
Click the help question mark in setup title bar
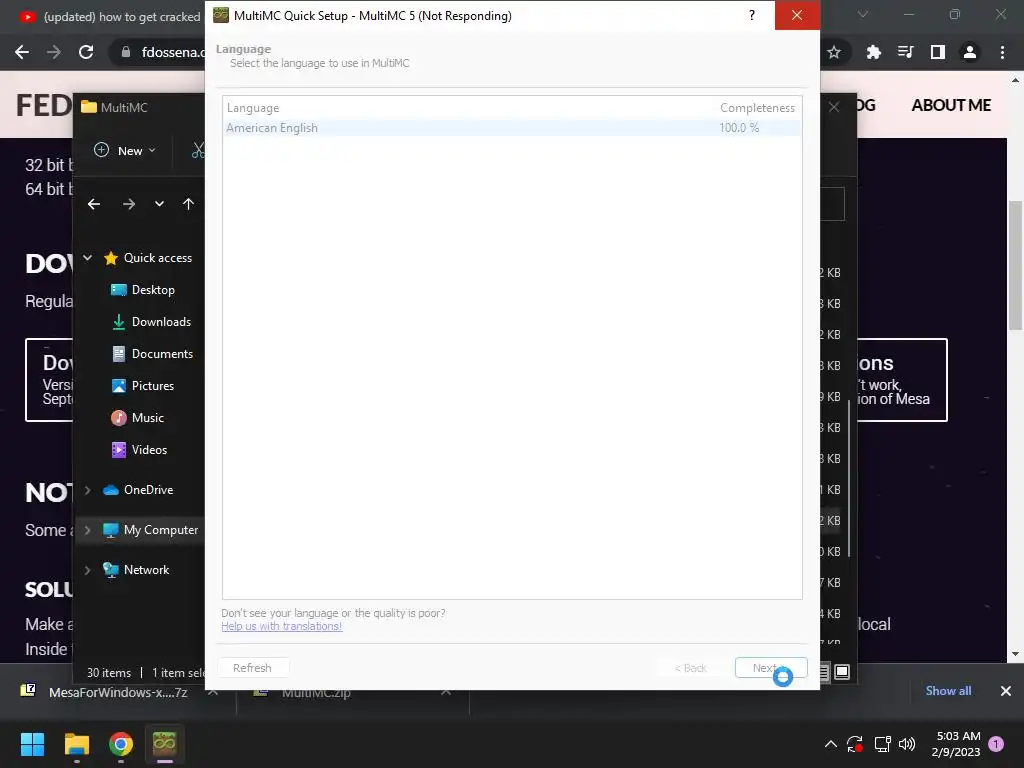tap(752, 15)
